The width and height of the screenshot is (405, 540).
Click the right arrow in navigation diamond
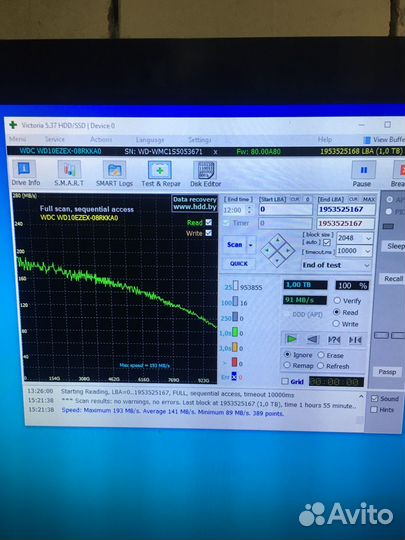point(288,251)
